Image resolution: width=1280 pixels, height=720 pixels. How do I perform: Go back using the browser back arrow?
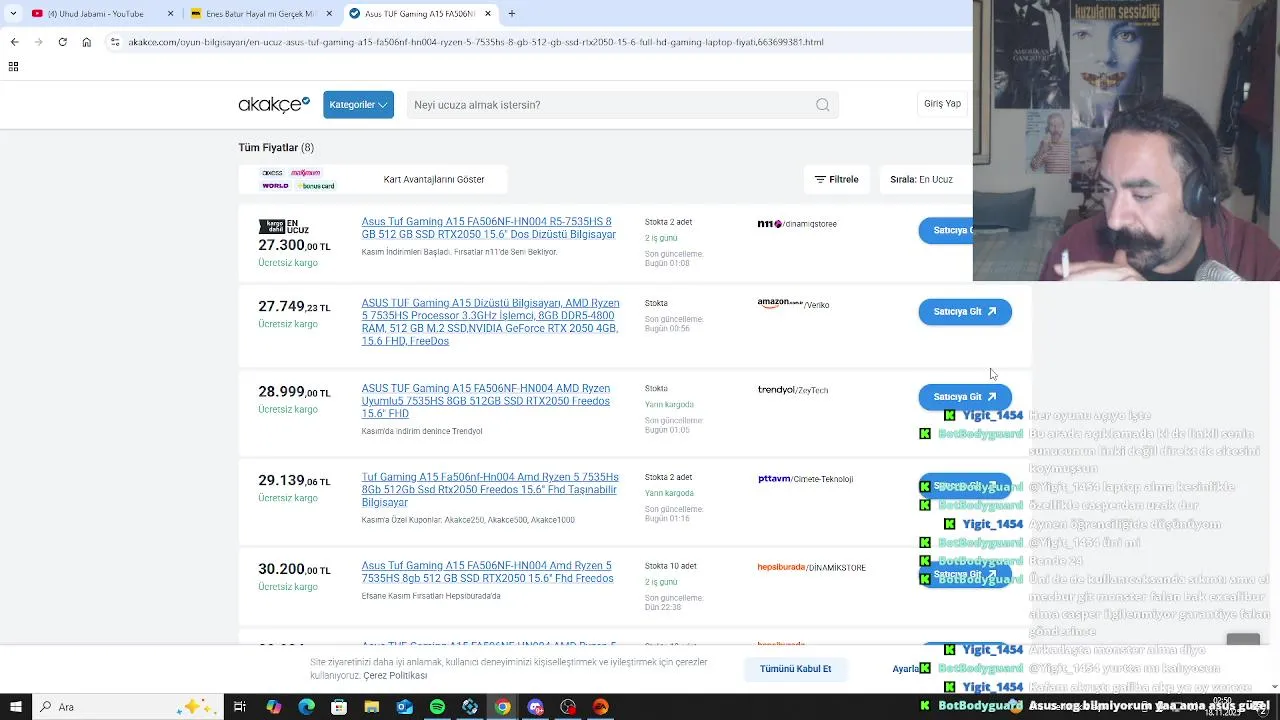pyautogui.click(x=14, y=42)
